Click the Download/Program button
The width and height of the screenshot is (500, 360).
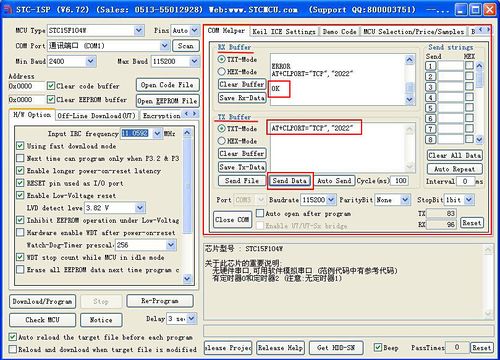42,301
